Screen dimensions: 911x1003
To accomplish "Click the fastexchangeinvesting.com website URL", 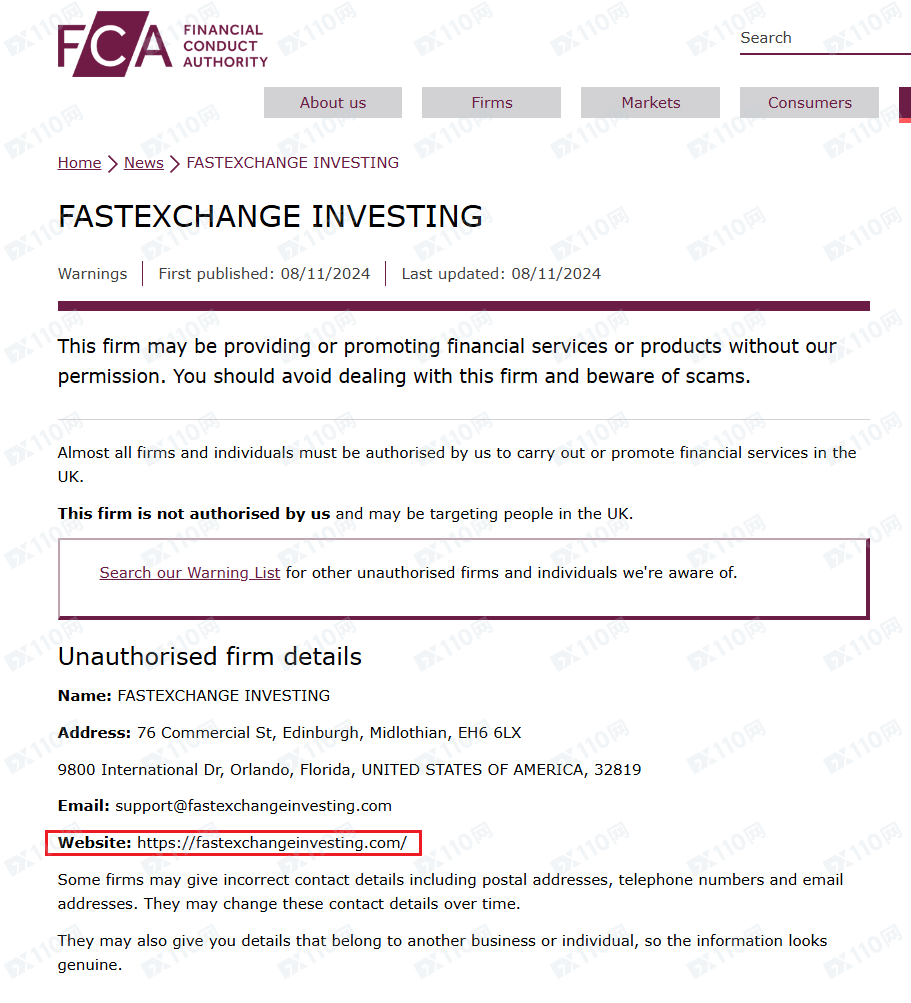I will (x=272, y=843).
